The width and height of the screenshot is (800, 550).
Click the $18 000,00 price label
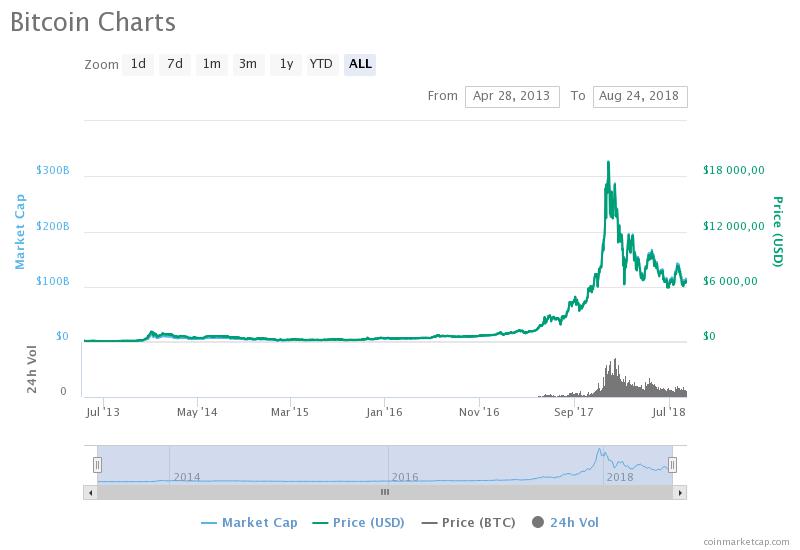(734, 170)
